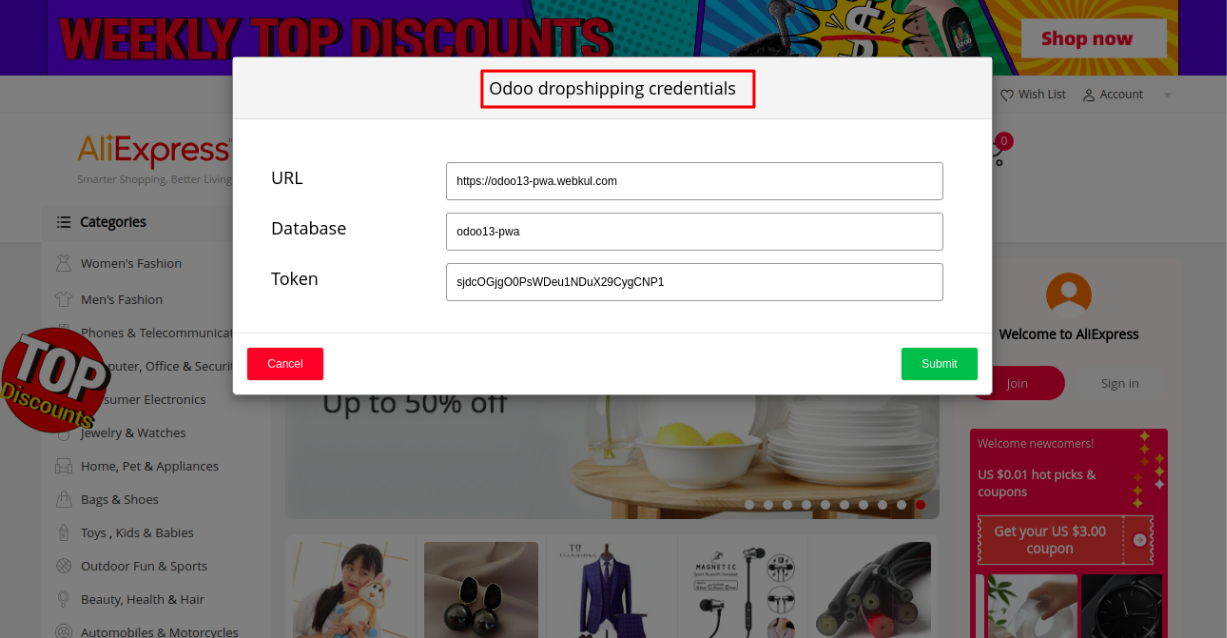Focus the Token input field
Viewport: 1227px width, 638px height.
pyautogui.click(x=694, y=282)
